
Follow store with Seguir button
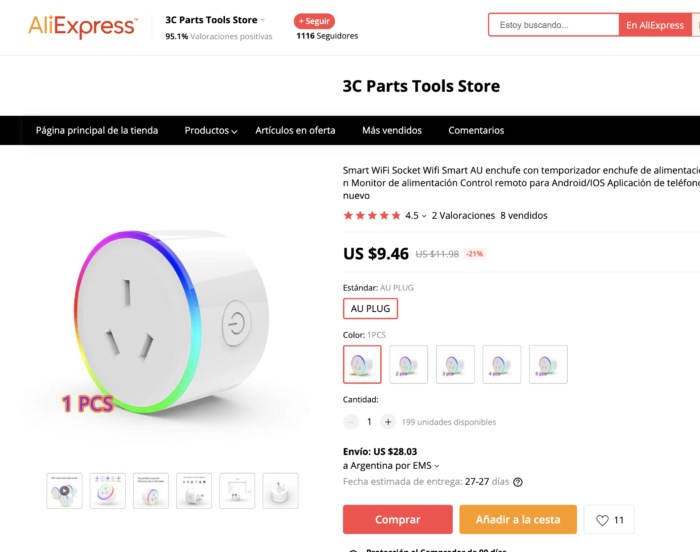click(x=314, y=21)
